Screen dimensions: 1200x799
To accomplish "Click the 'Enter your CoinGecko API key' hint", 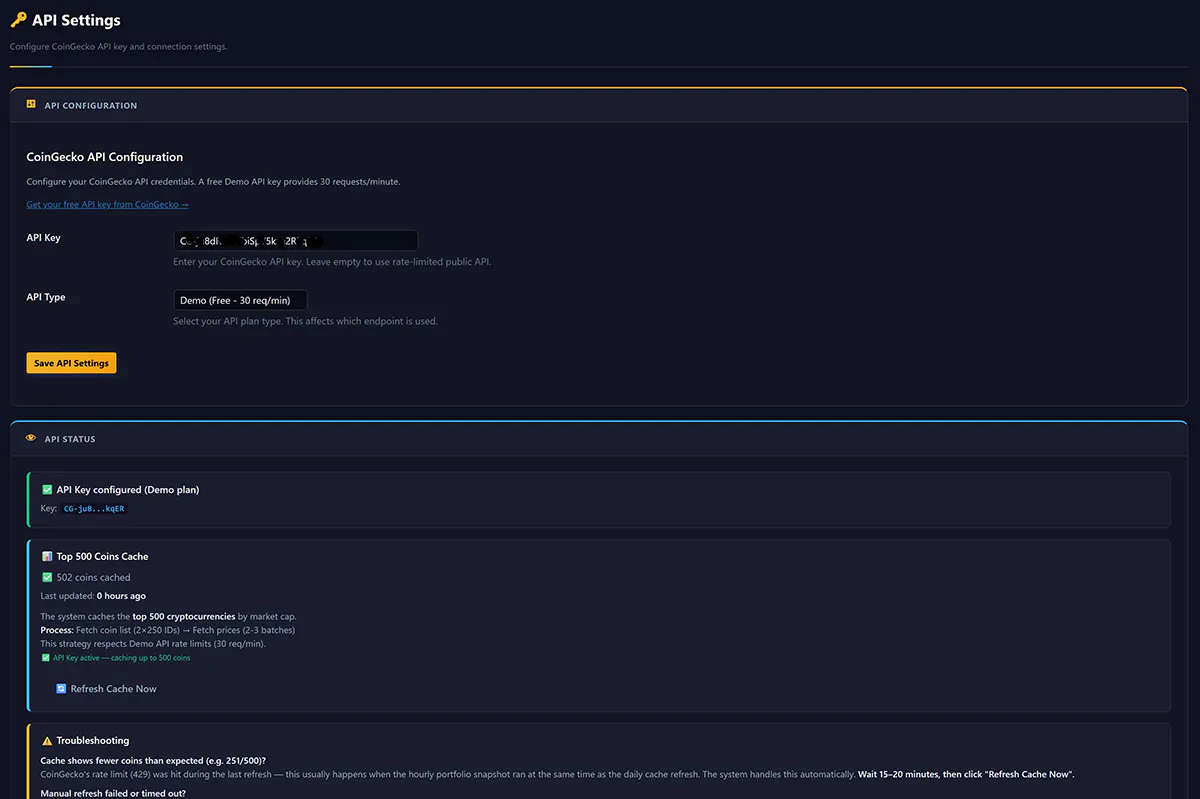I will click(332, 262).
